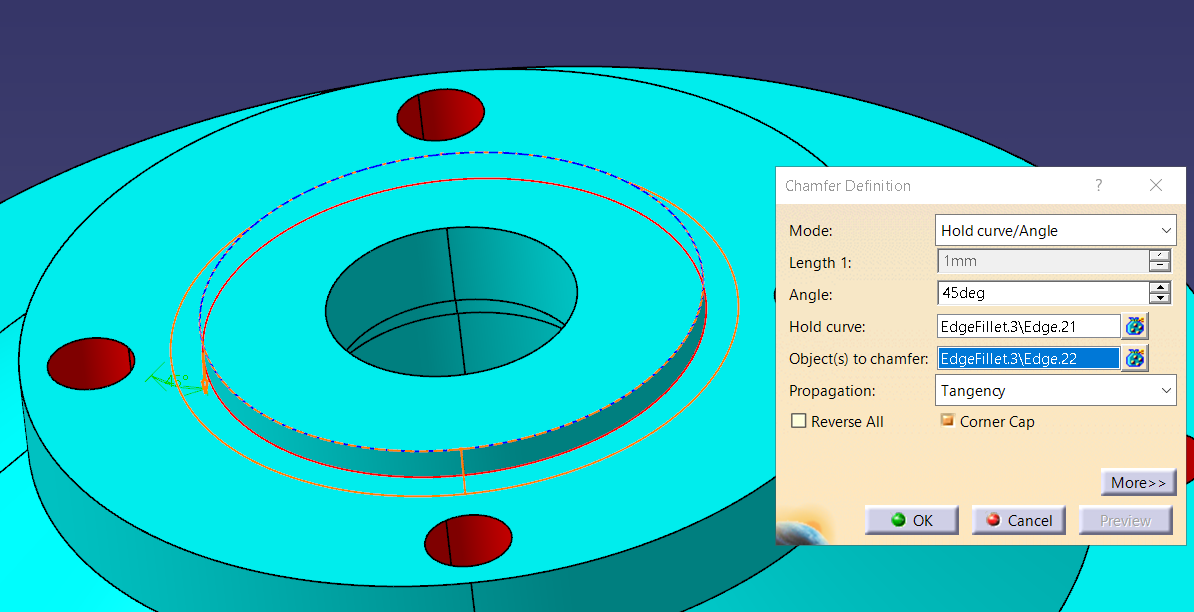
Task: Toggle the Corner Cap option
Action: [x=987, y=421]
